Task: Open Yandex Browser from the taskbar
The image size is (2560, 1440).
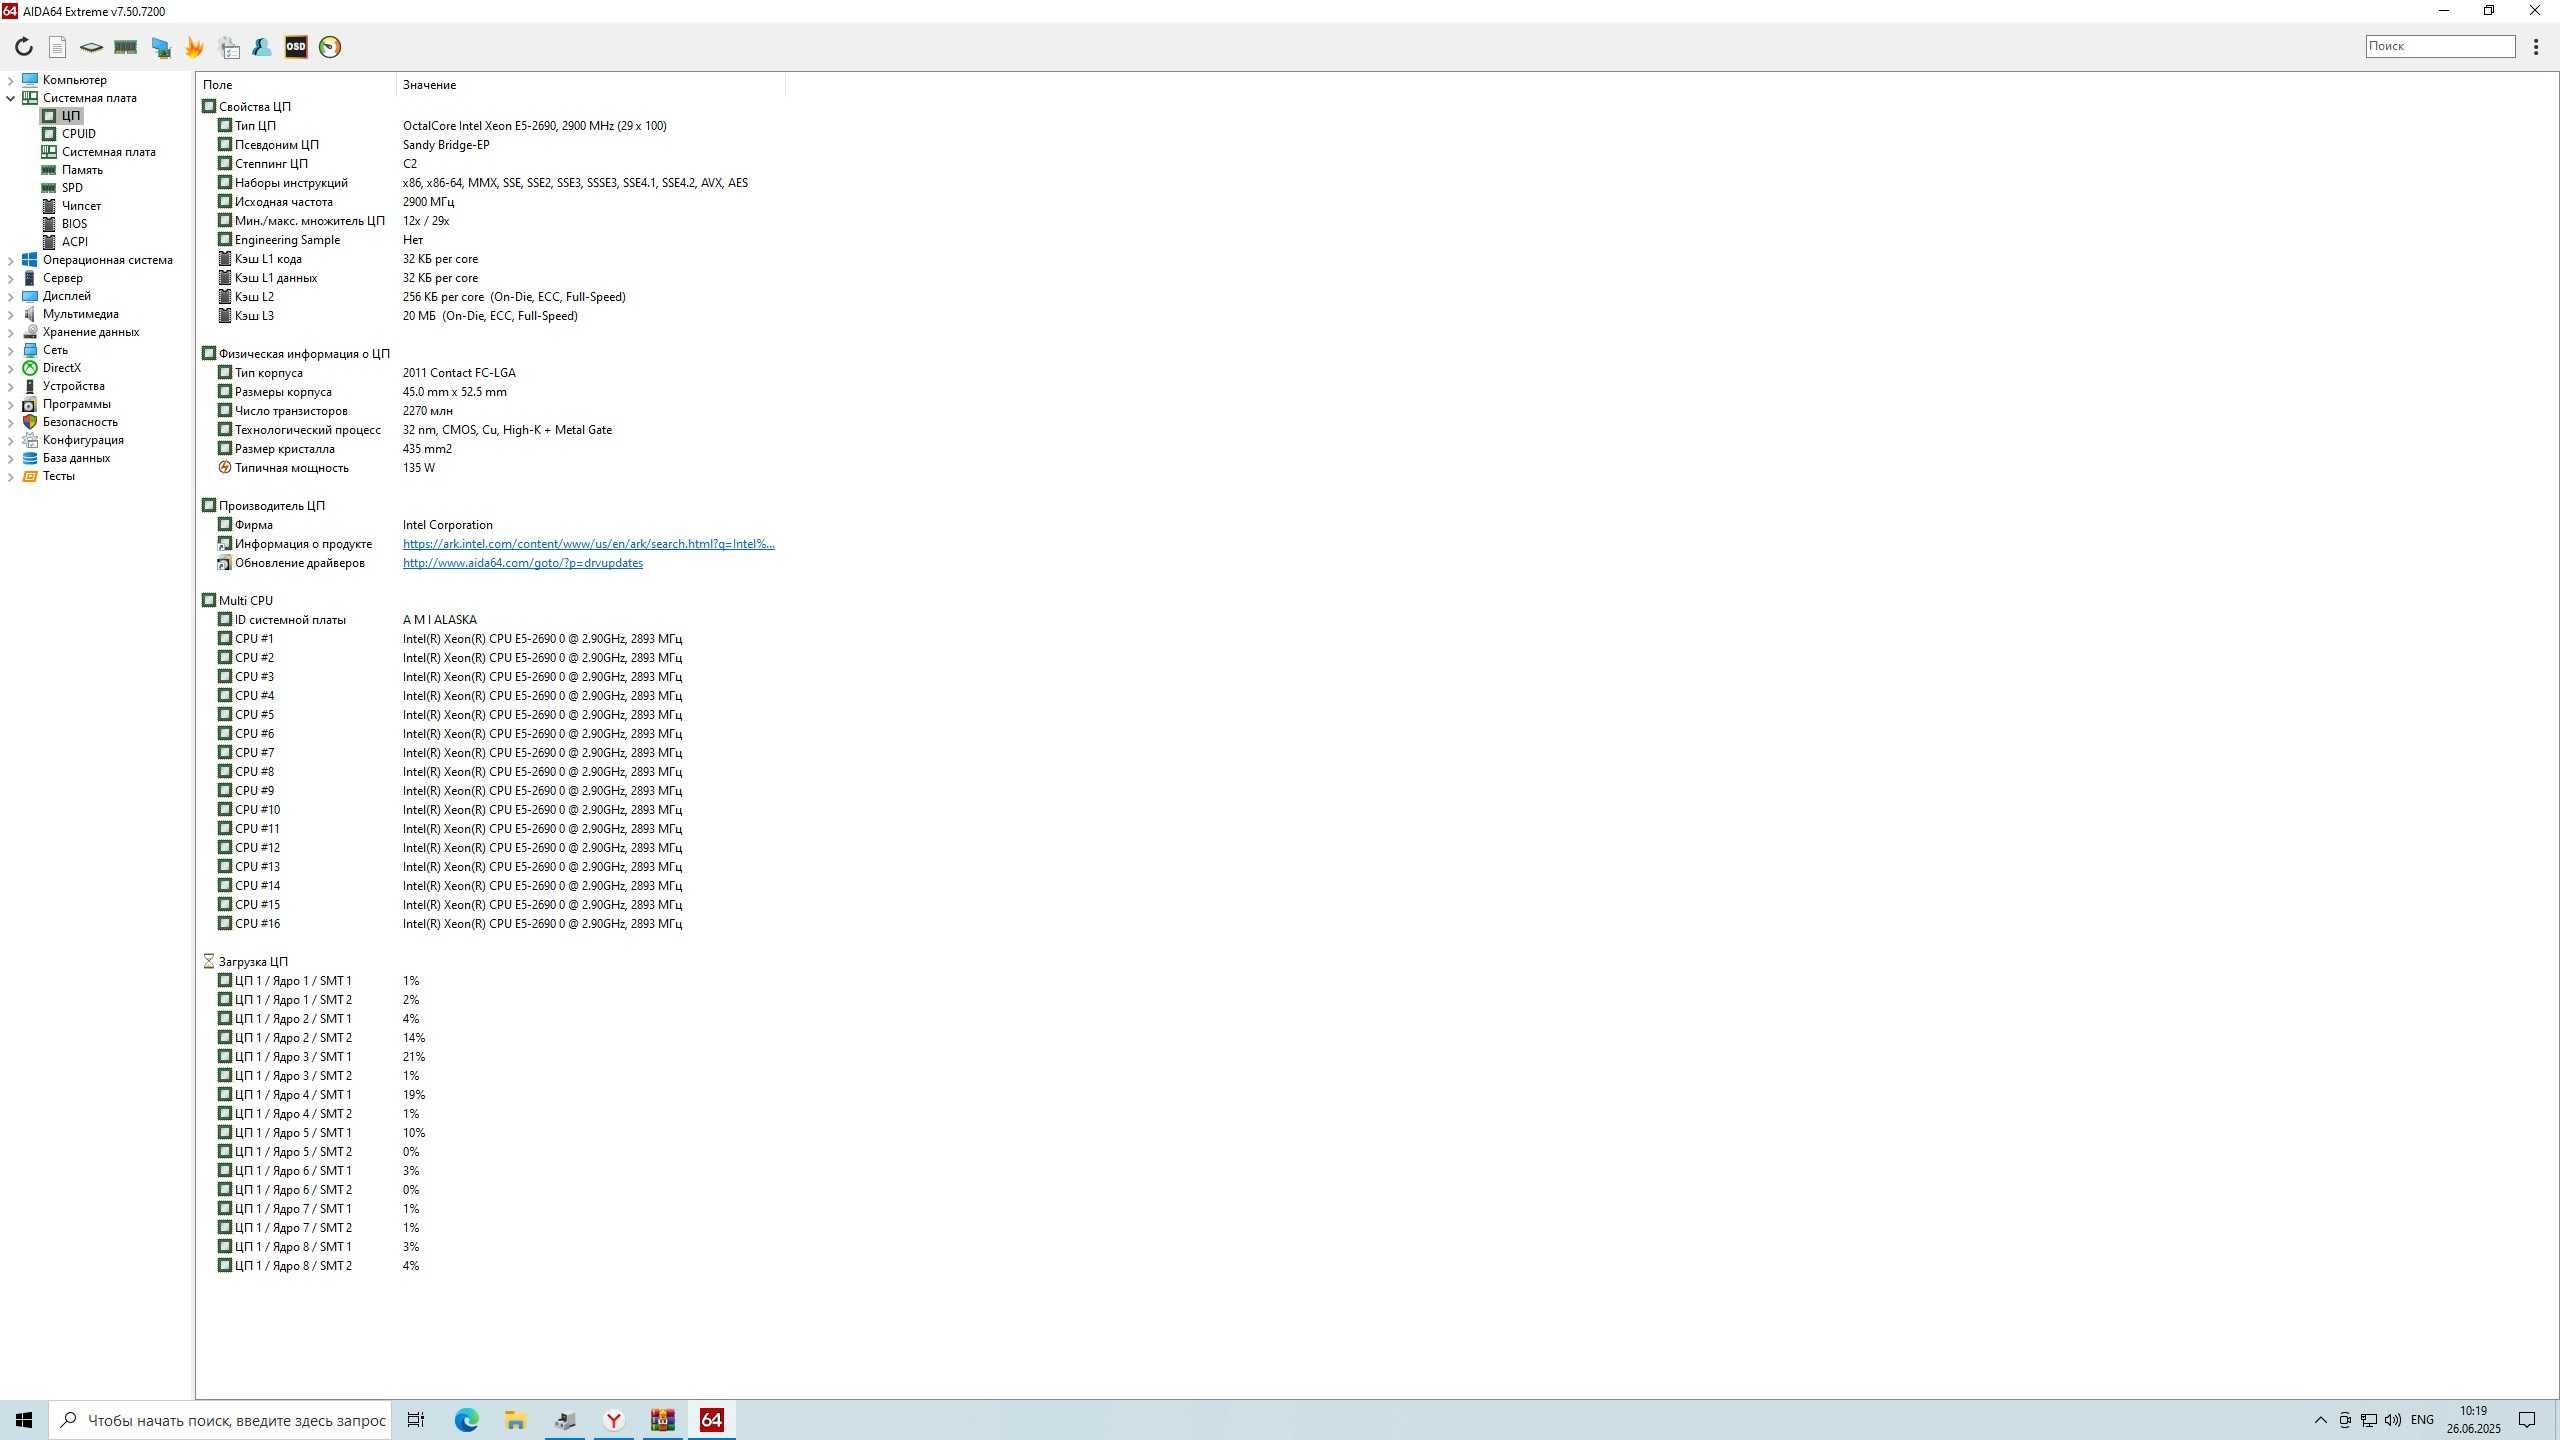Action: pyautogui.click(x=614, y=1420)
